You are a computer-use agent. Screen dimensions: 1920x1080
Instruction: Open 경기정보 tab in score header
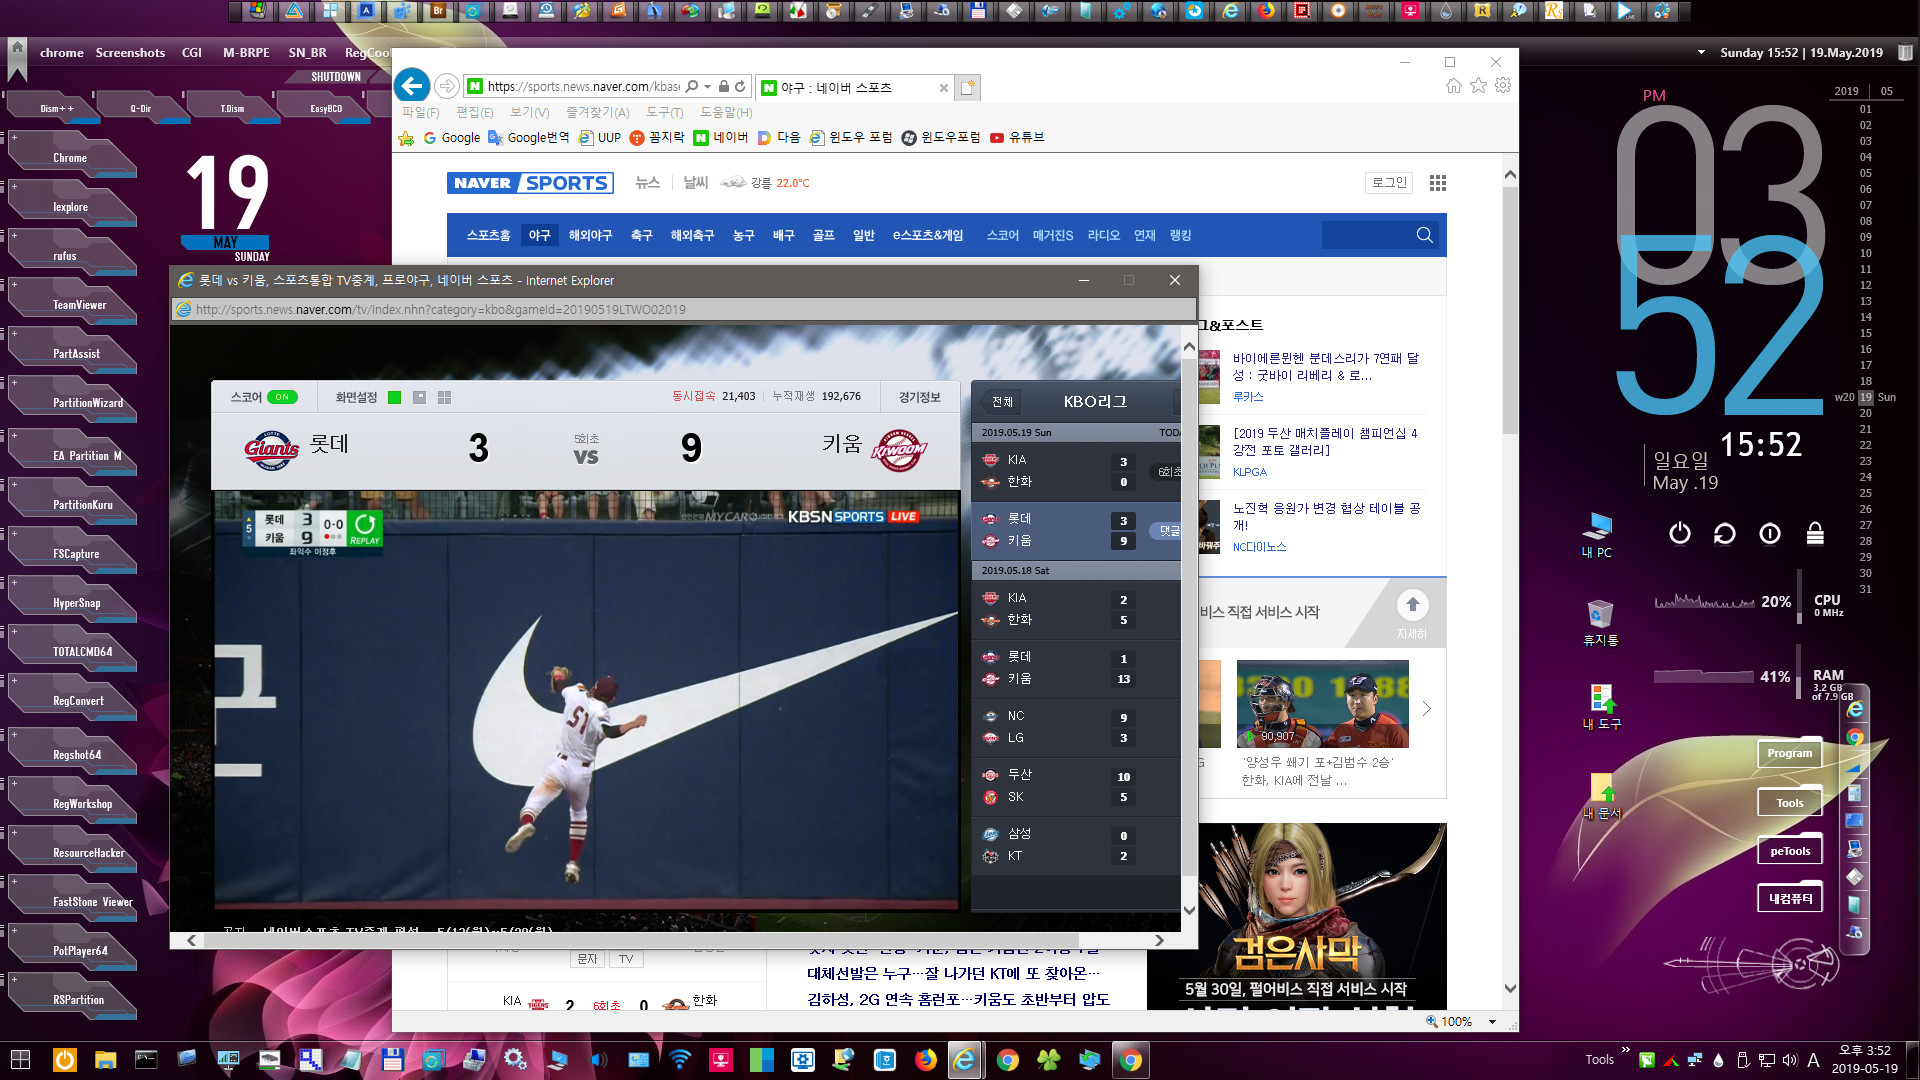(x=919, y=397)
